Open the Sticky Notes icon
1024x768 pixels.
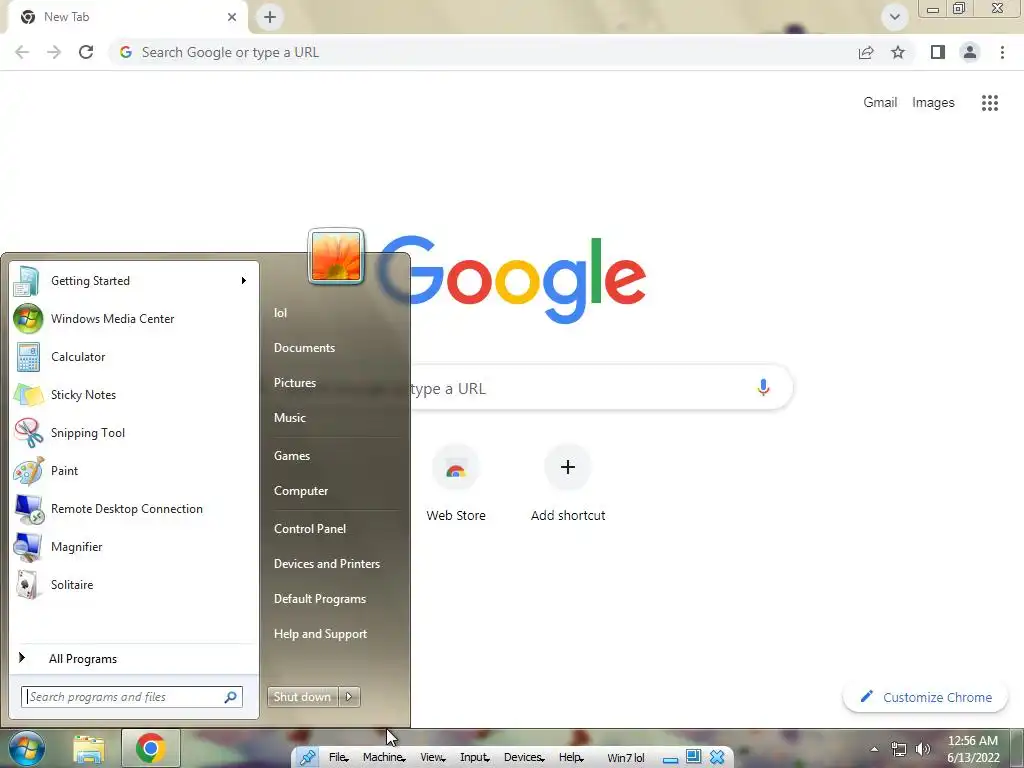click(x=28, y=395)
